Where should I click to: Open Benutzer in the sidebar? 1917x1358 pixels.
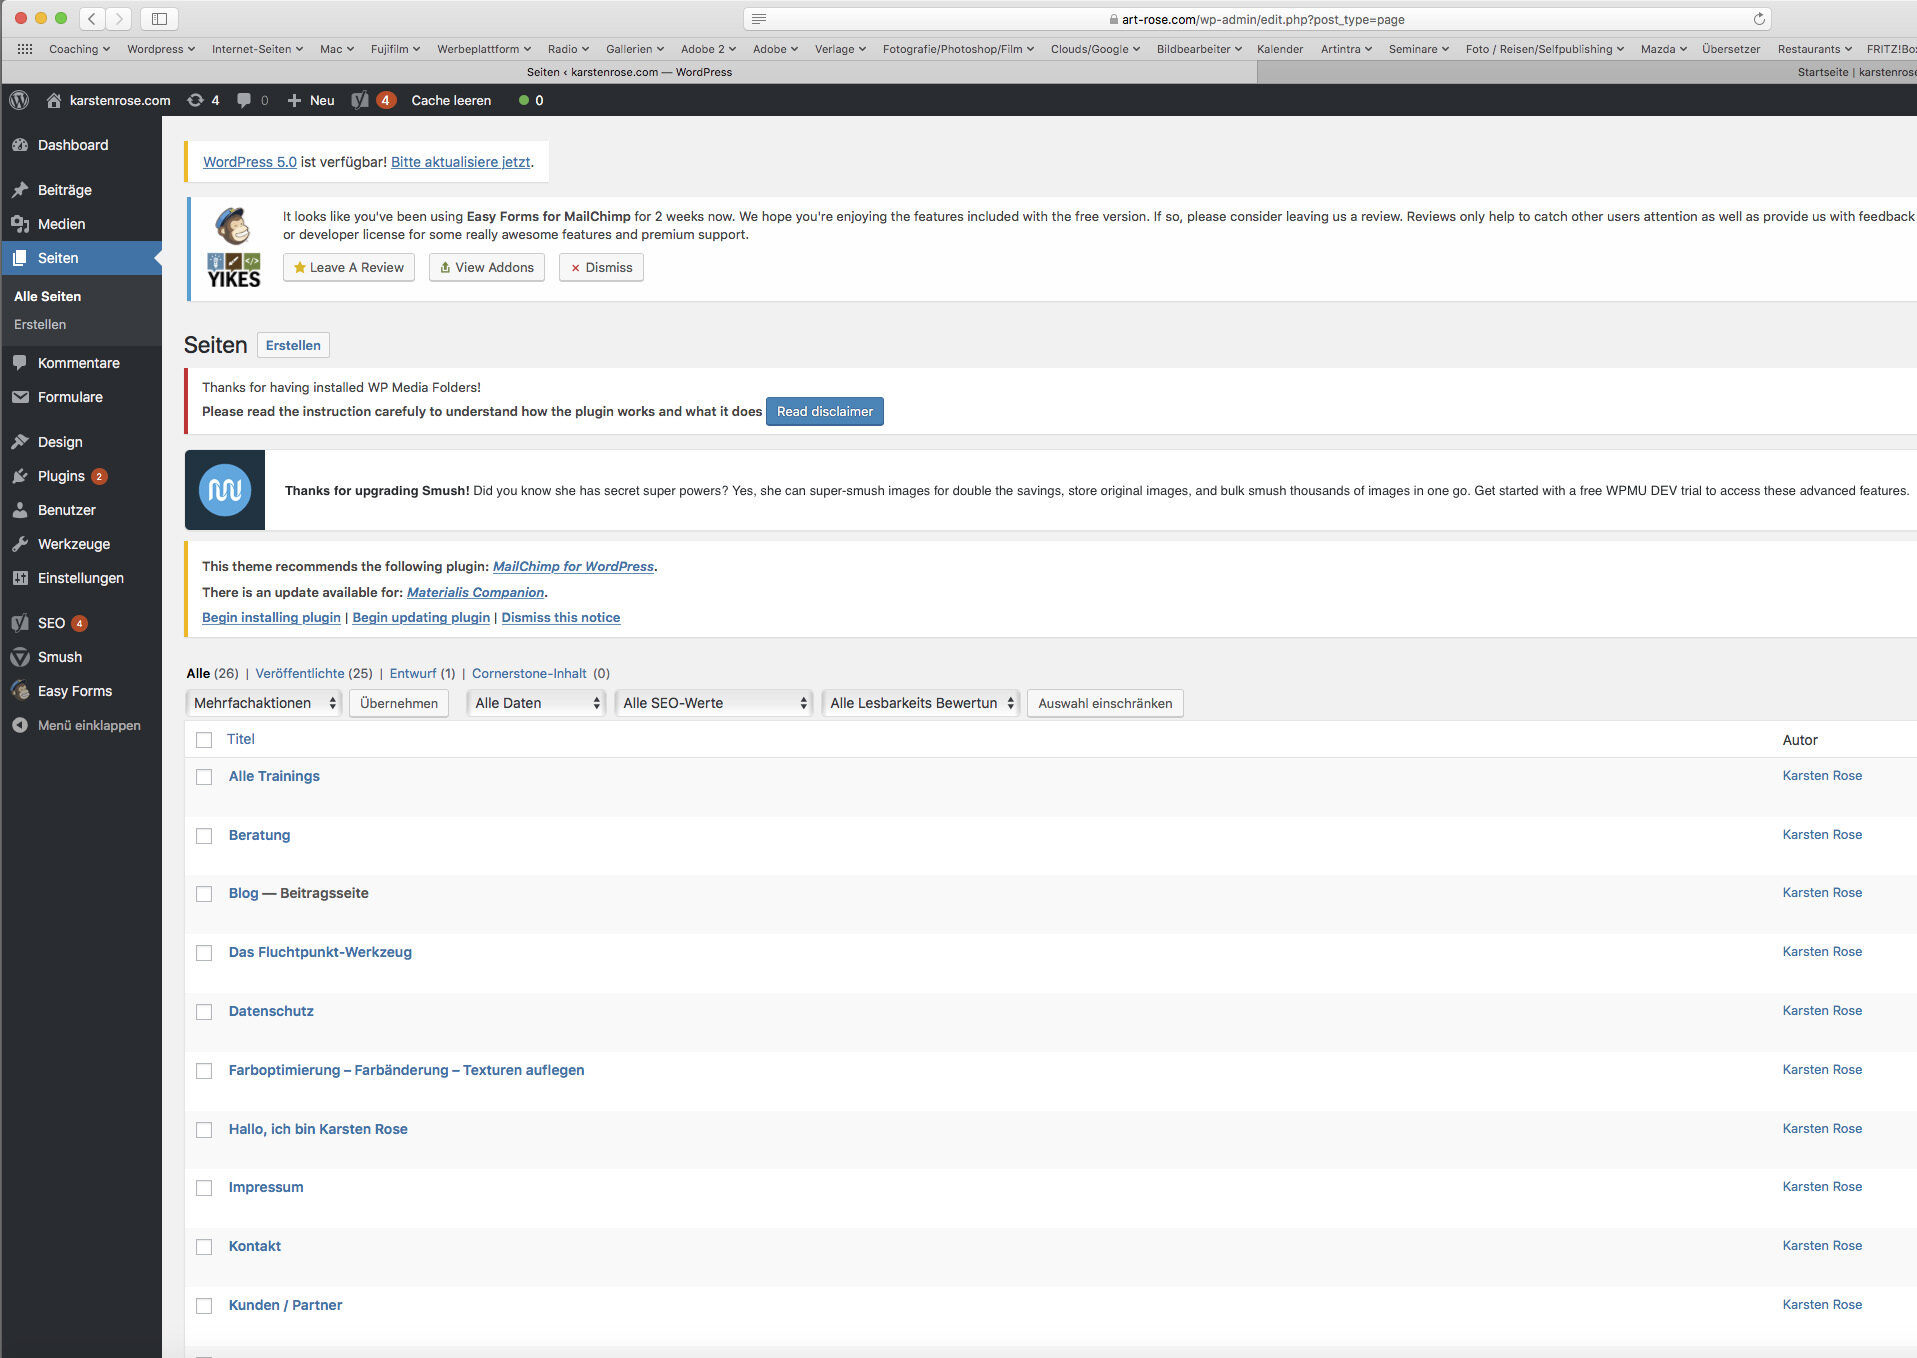(x=67, y=510)
